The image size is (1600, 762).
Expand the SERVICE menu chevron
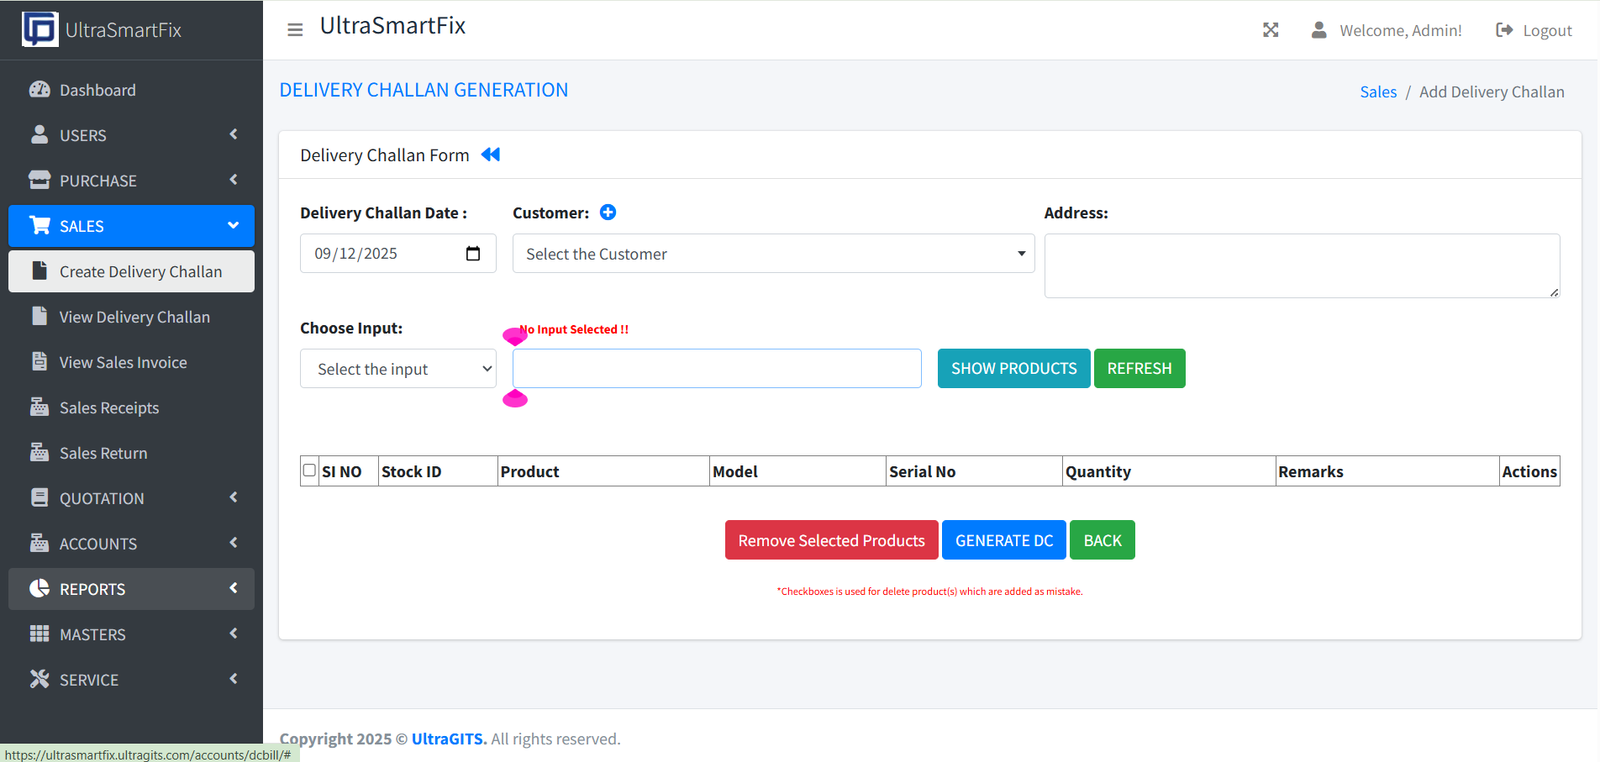234,679
